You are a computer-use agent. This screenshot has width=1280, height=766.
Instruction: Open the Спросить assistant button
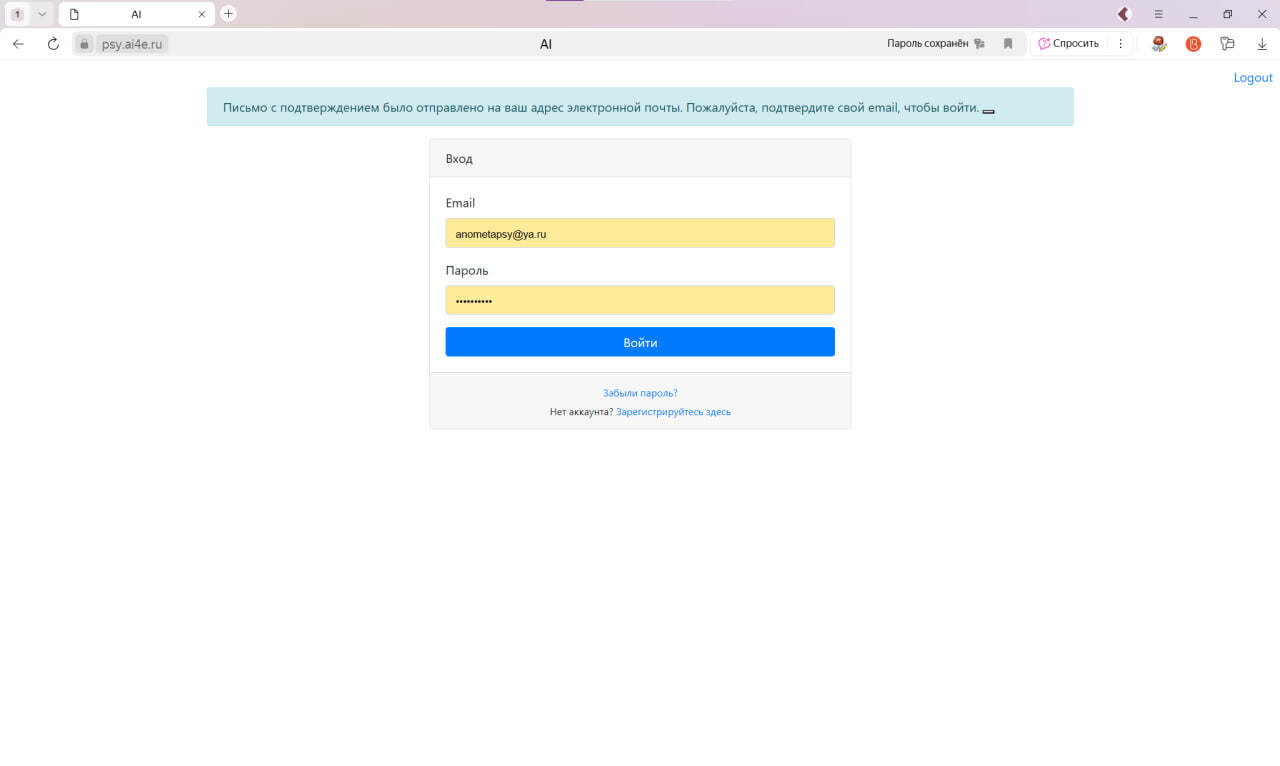[x=1068, y=44]
